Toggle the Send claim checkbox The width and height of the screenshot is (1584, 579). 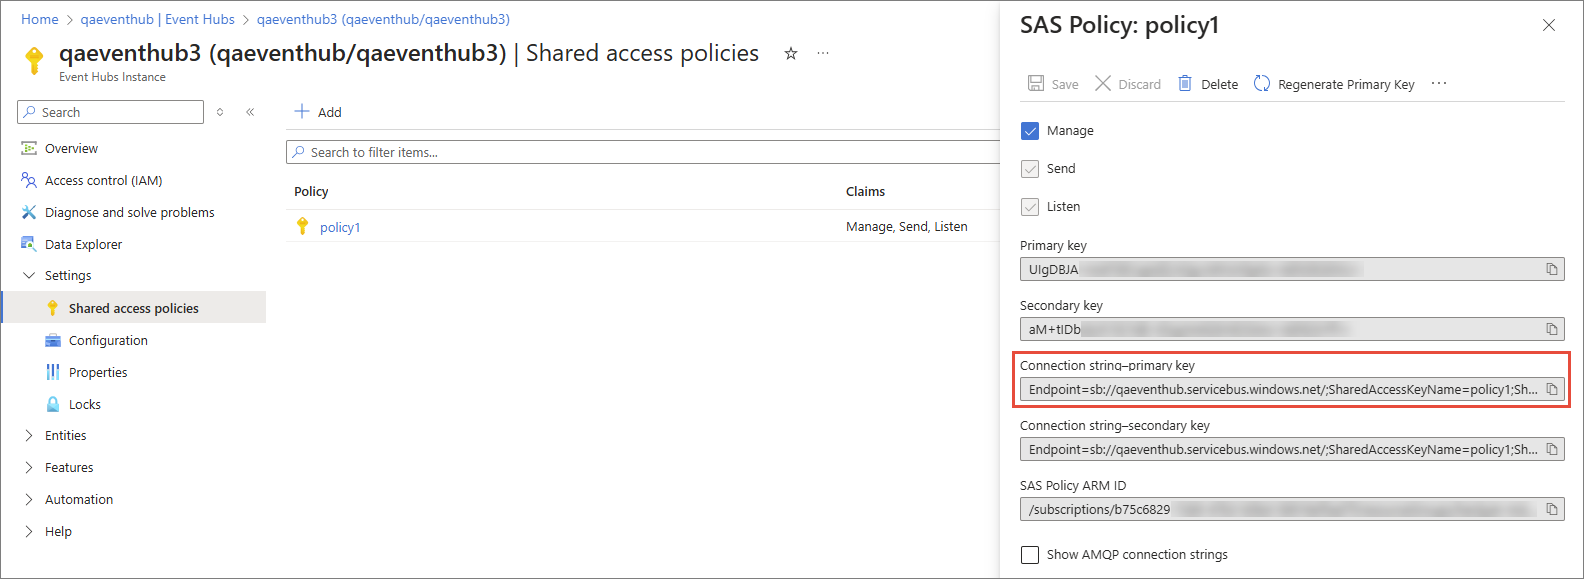1030,169
